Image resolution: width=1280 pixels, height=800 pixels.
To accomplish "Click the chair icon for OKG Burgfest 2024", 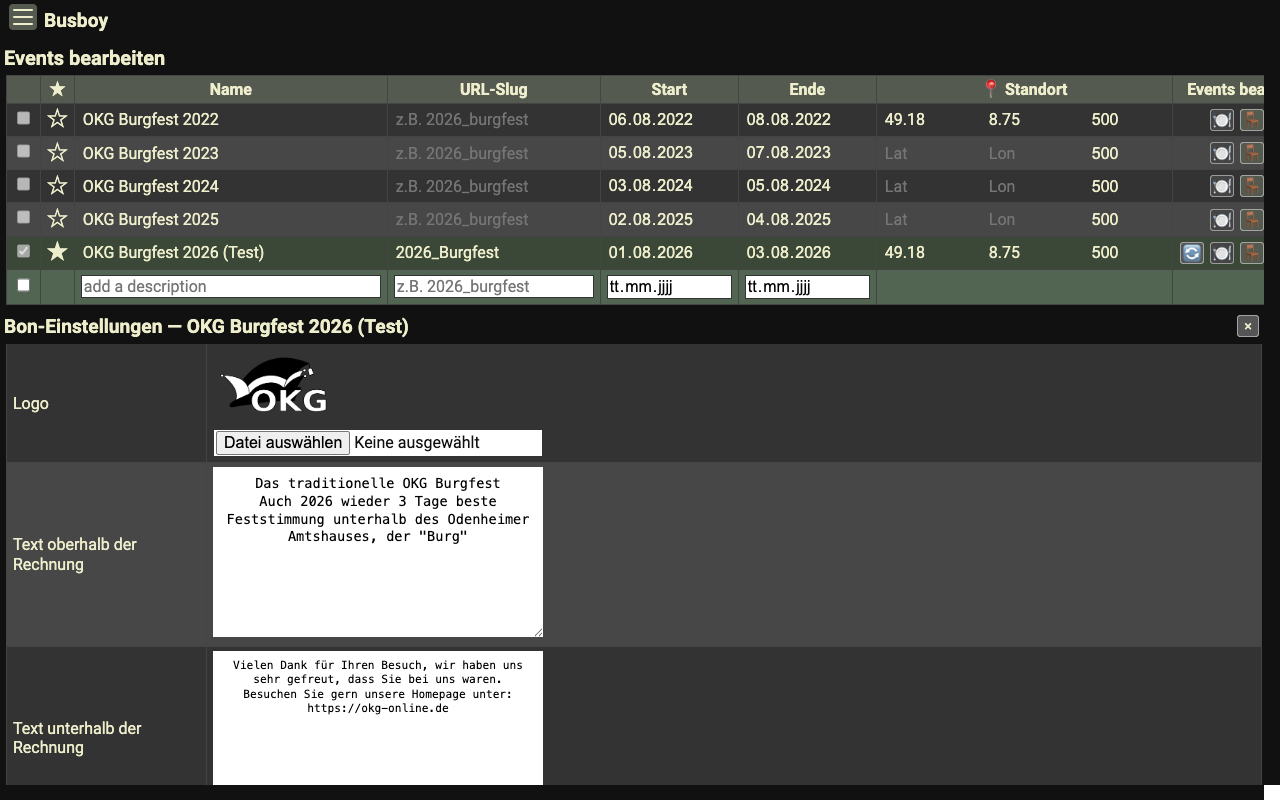I will tap(1251, 186).
